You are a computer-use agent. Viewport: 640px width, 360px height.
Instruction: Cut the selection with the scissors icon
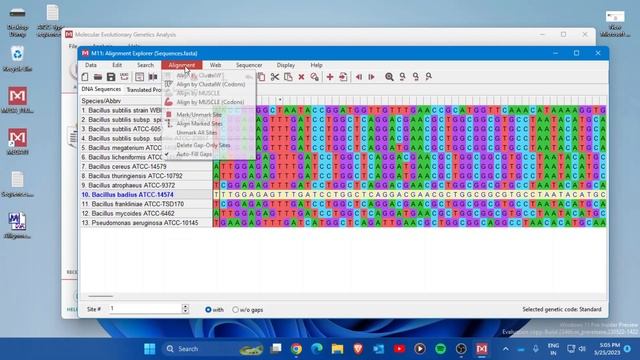[x=275, y=77]
